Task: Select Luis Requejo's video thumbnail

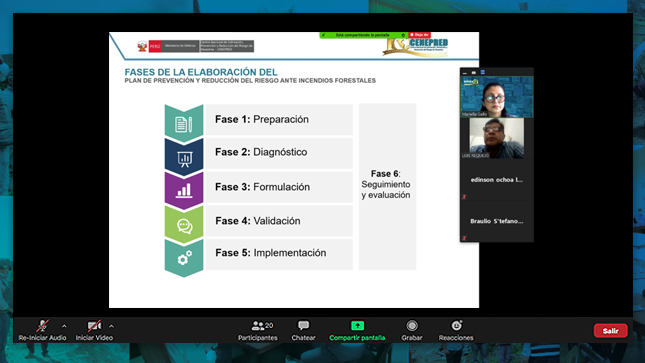Action: click(497, 138)
